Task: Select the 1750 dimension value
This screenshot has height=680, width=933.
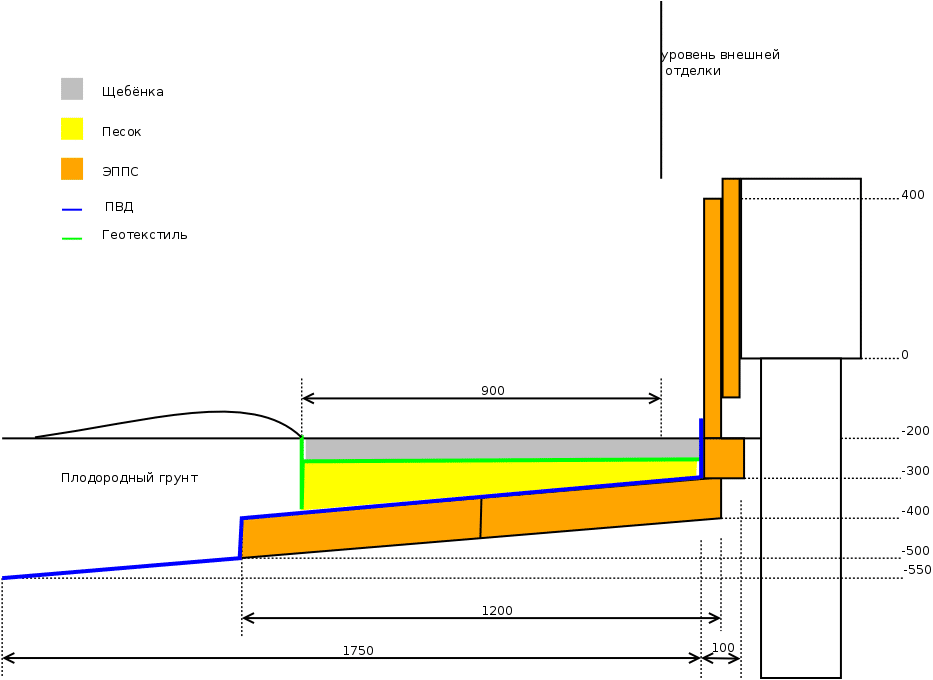Action: click(358, 650)
